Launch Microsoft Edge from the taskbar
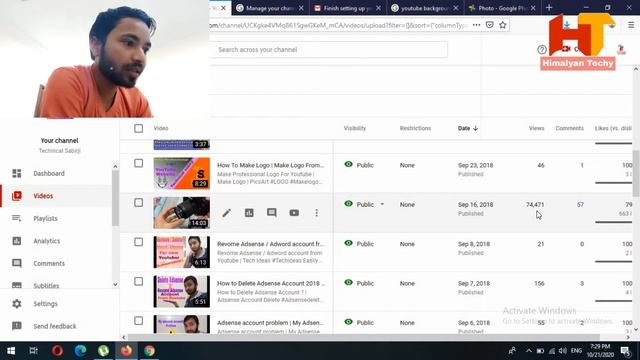The height and width of the screenshot is (360, 640). click(x=80, y=351)
